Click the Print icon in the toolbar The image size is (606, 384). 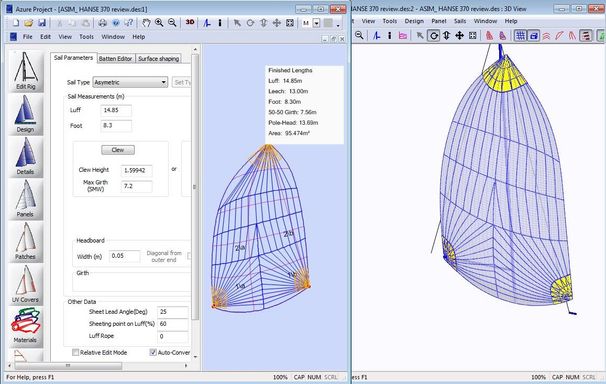102,23
